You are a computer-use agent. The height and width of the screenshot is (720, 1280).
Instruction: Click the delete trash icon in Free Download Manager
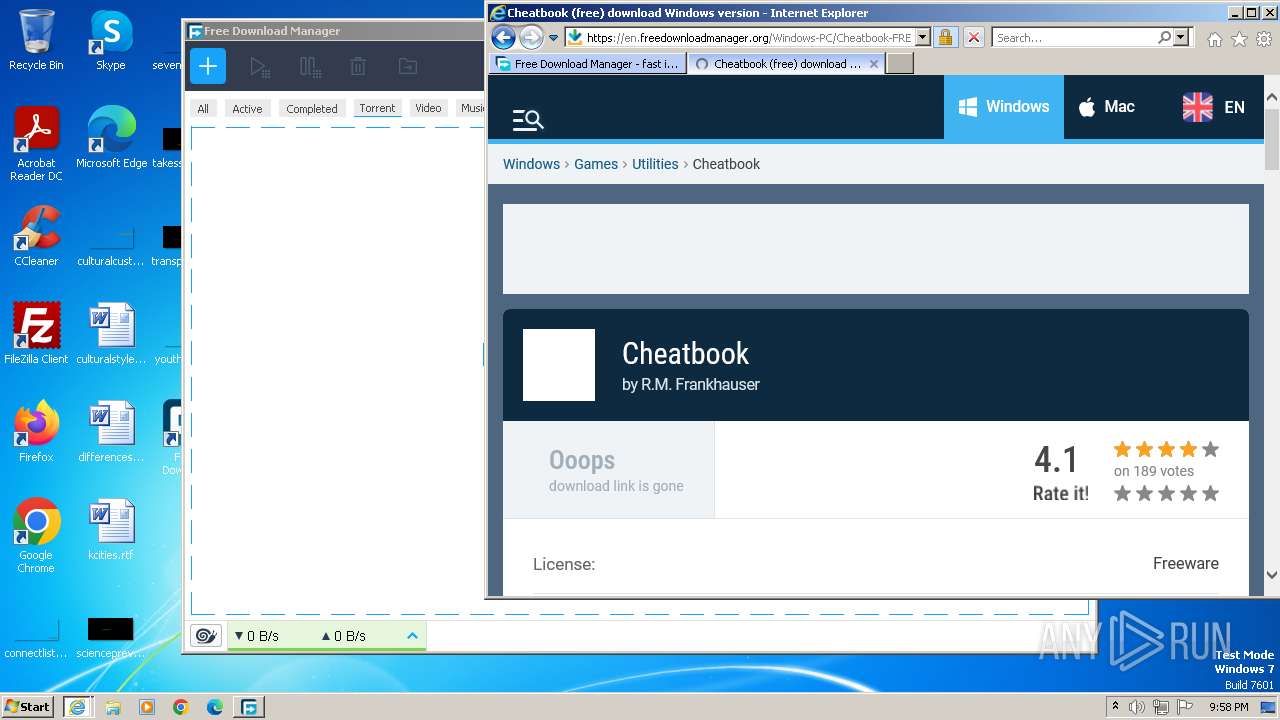[x=358, y=67]
